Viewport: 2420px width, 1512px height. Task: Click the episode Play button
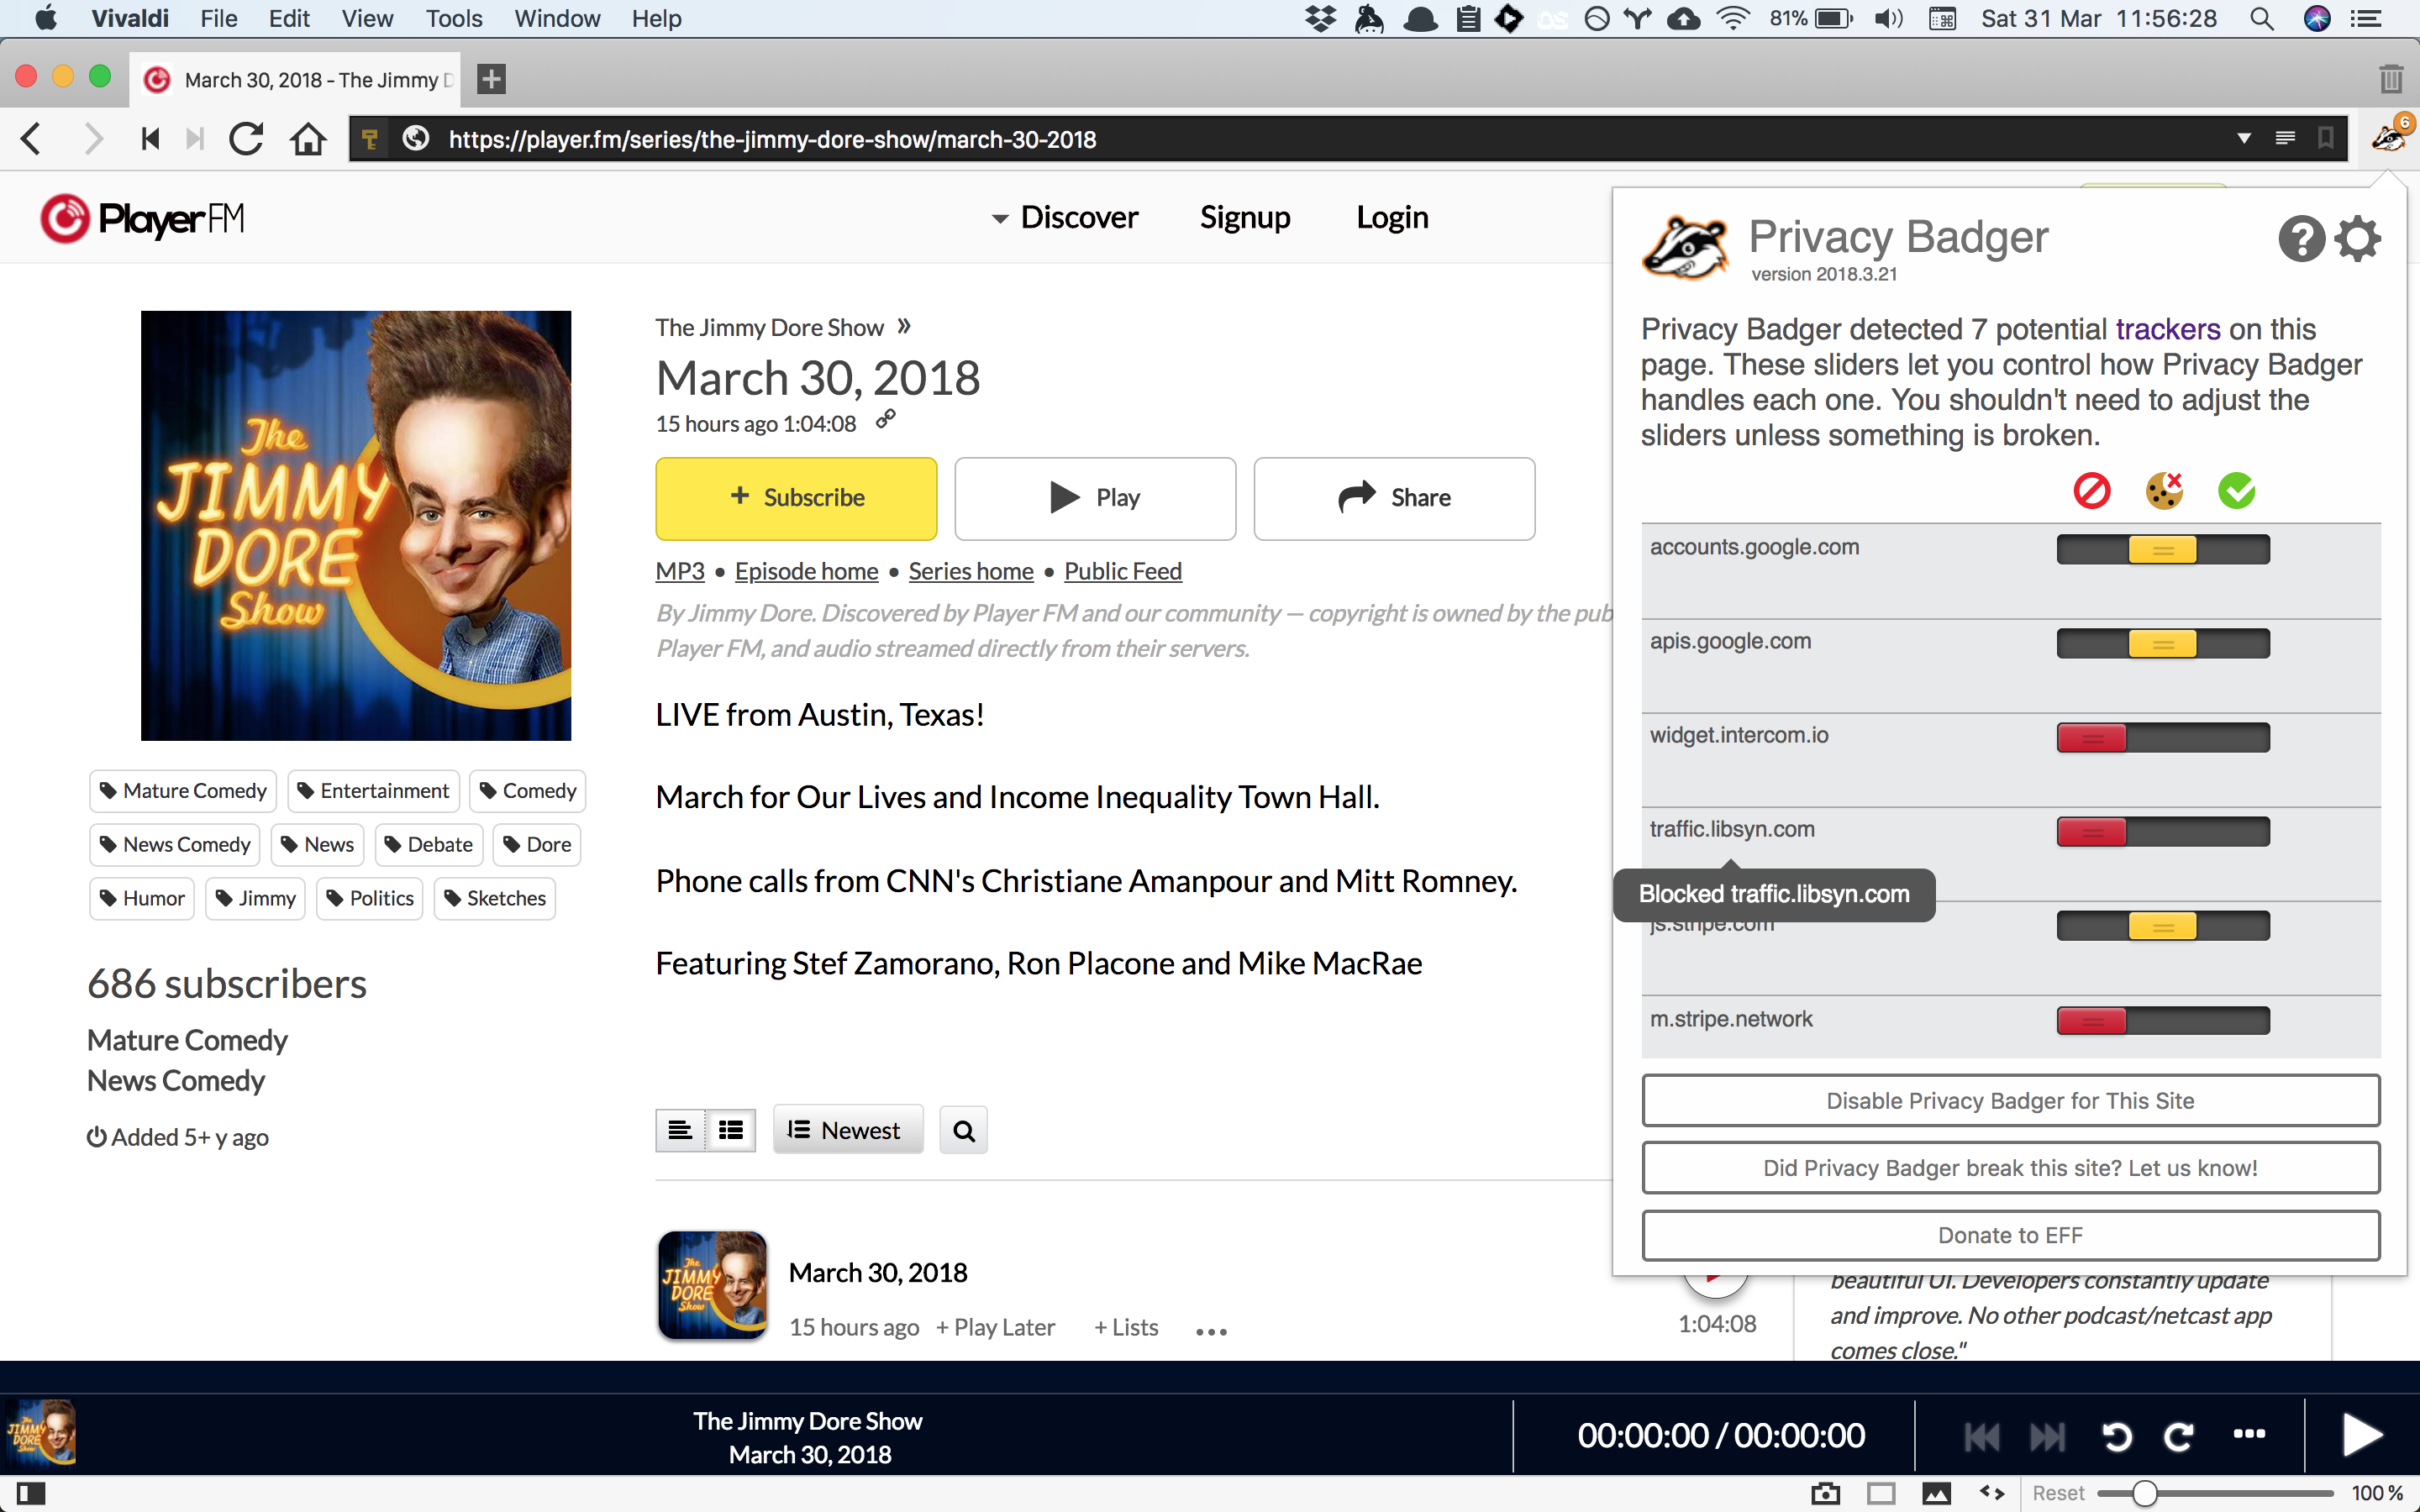pyautogui.click(x=1095, y=498)
